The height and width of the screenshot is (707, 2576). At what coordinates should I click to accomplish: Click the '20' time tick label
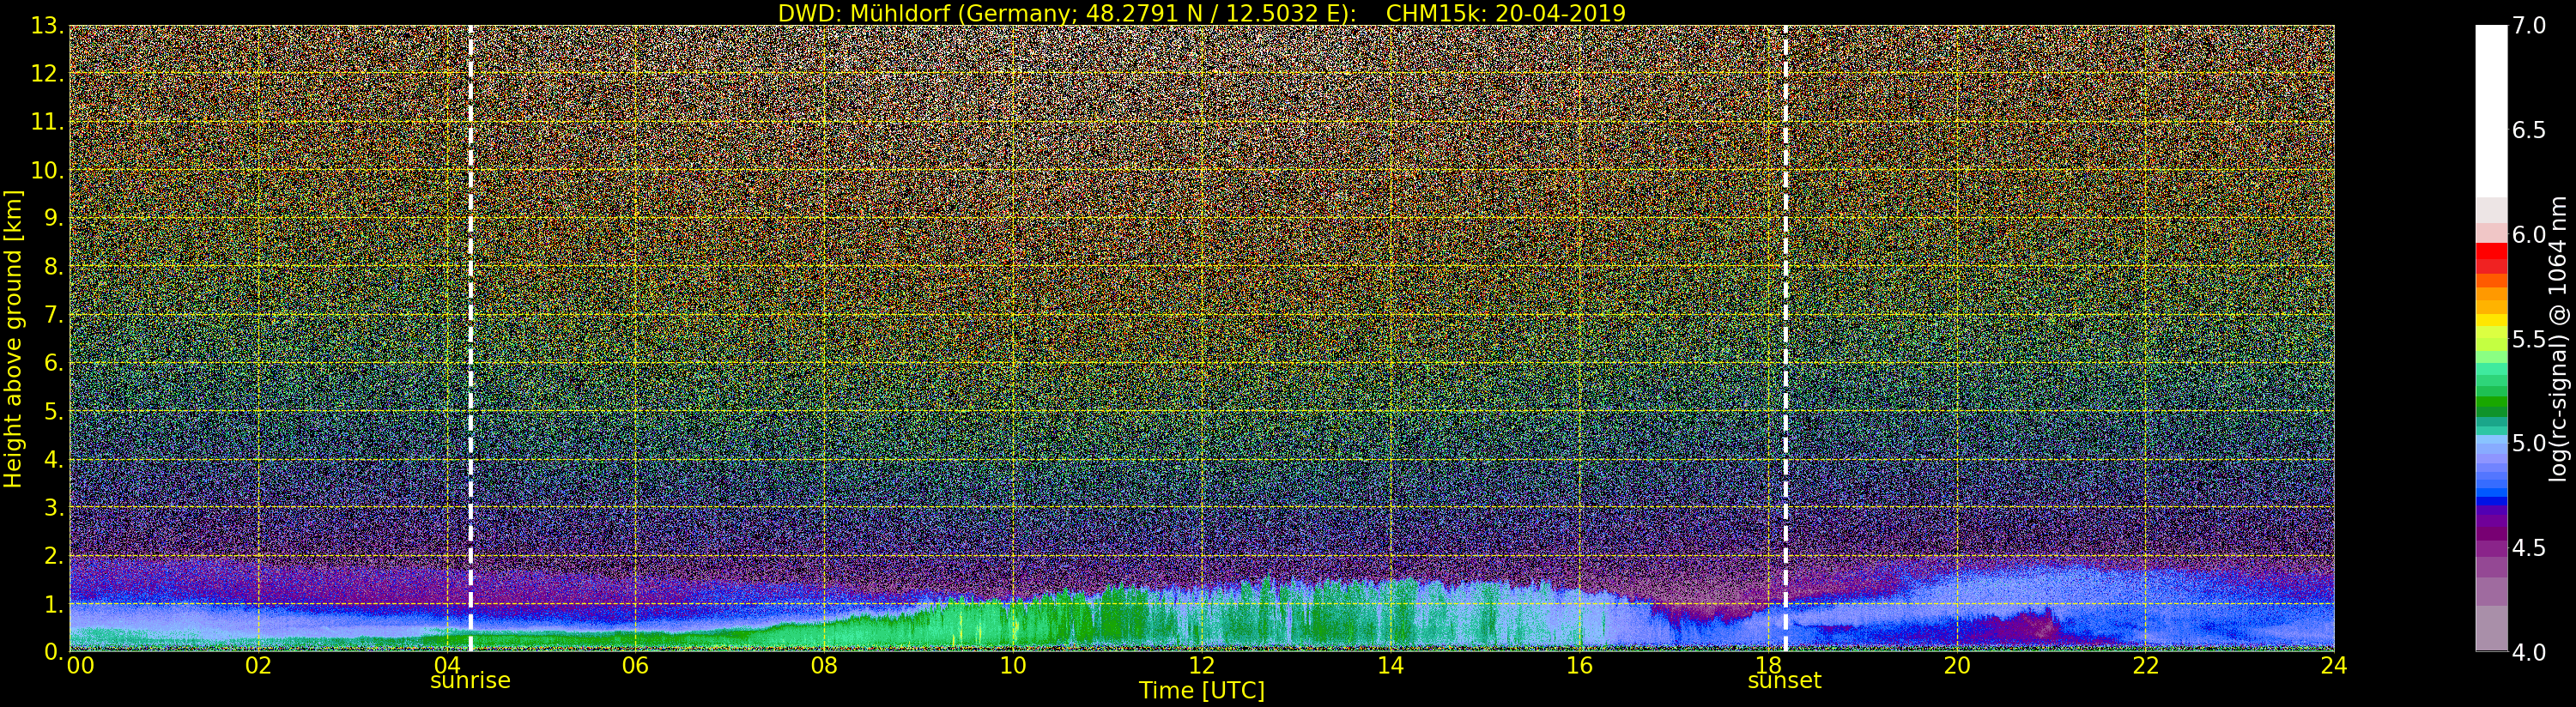1956,665
